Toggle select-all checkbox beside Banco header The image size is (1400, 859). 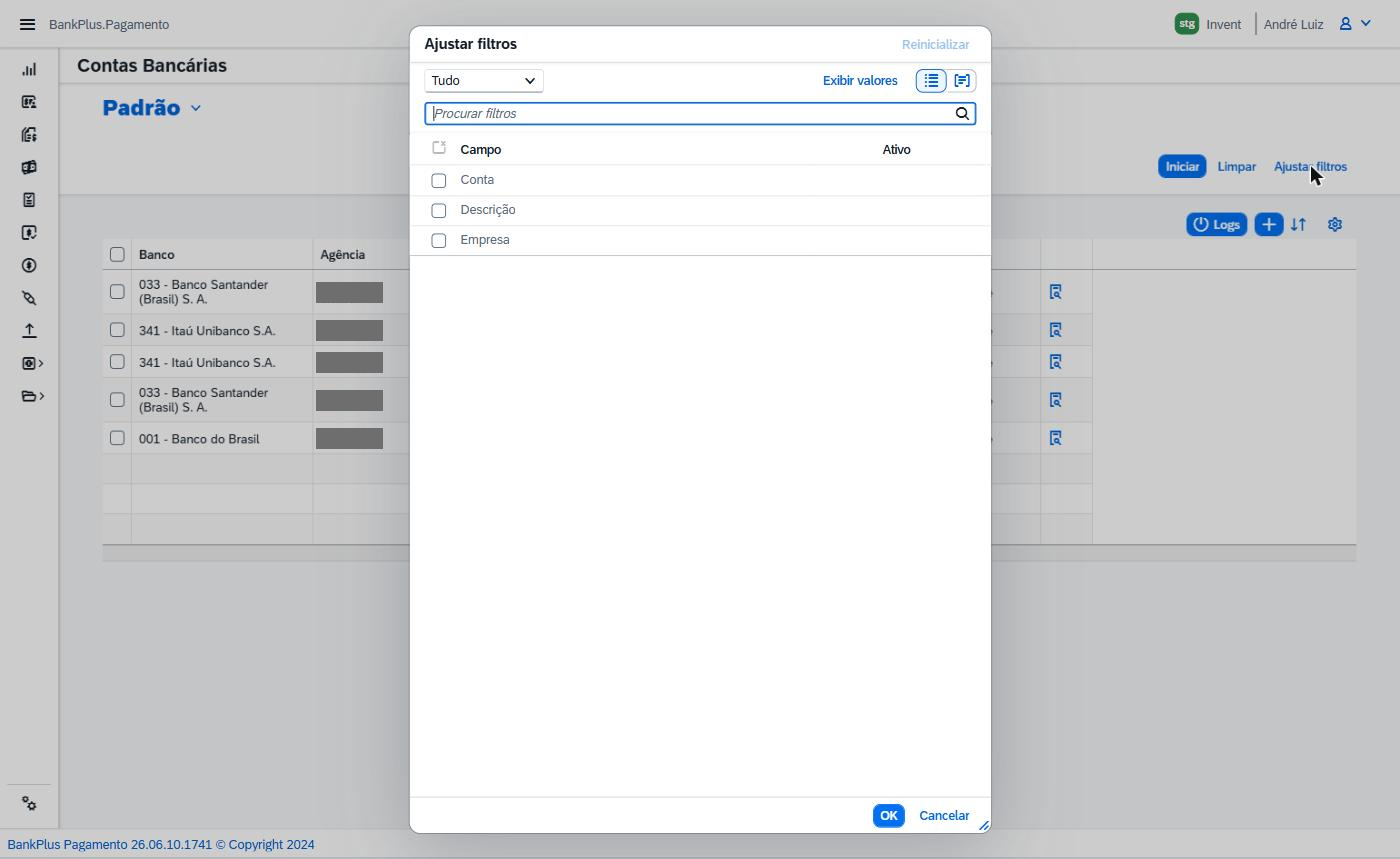point(117,255)
